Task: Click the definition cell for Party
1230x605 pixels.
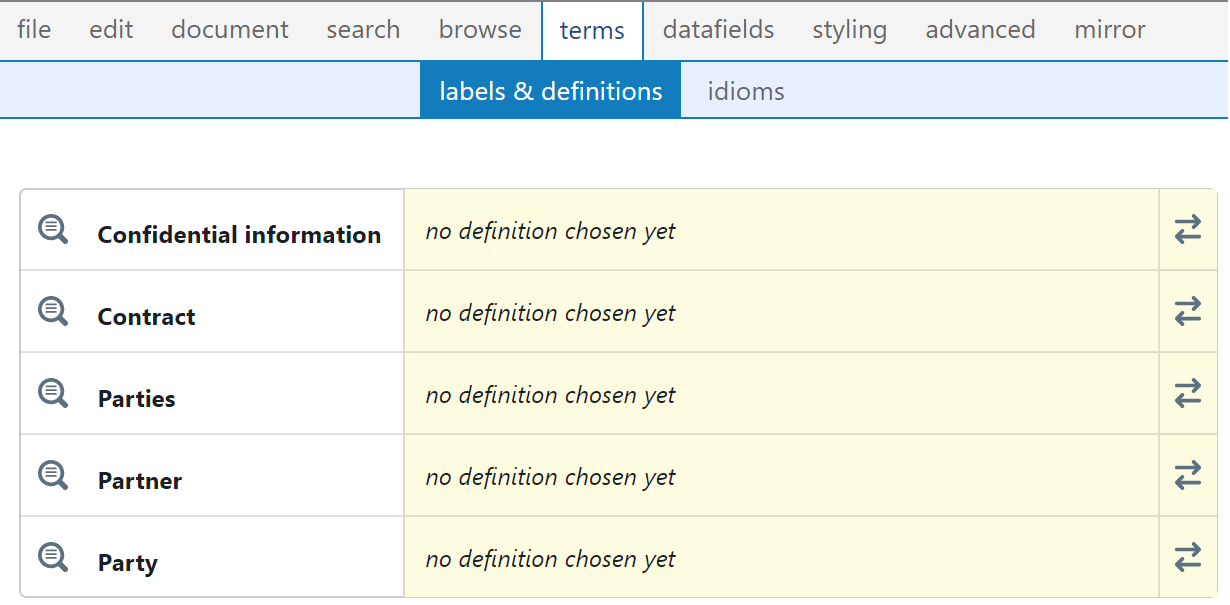Action: [x=781, y=558]
